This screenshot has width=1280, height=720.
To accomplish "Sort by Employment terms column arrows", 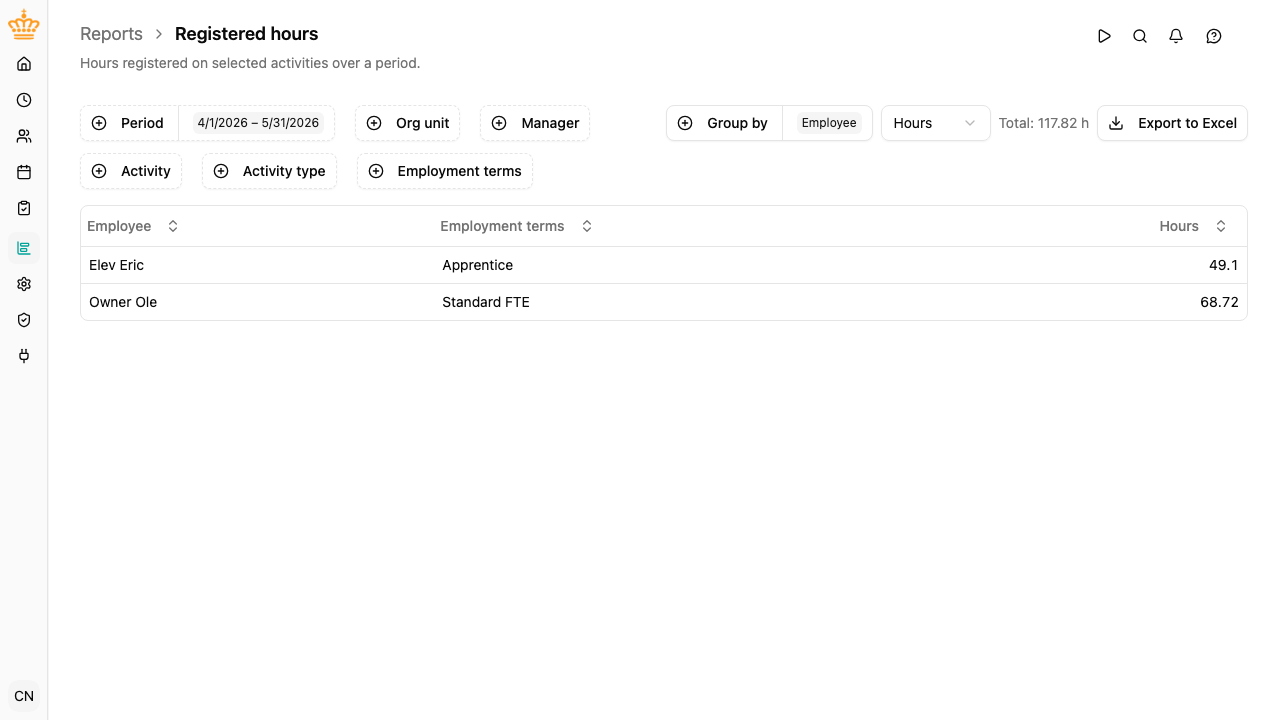I will [587, 226].
